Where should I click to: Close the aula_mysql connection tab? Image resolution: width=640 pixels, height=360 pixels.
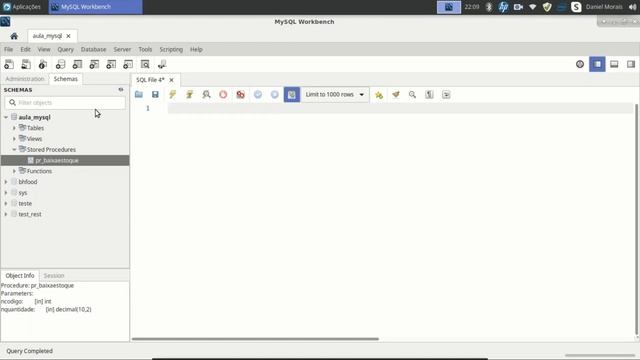pos(69,36)
